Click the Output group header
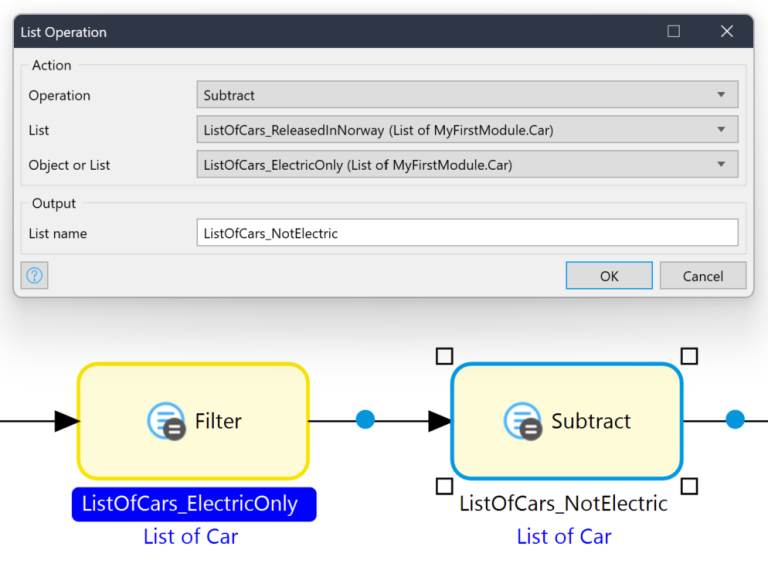Screen dimensions: 768x584 point(54,203)
